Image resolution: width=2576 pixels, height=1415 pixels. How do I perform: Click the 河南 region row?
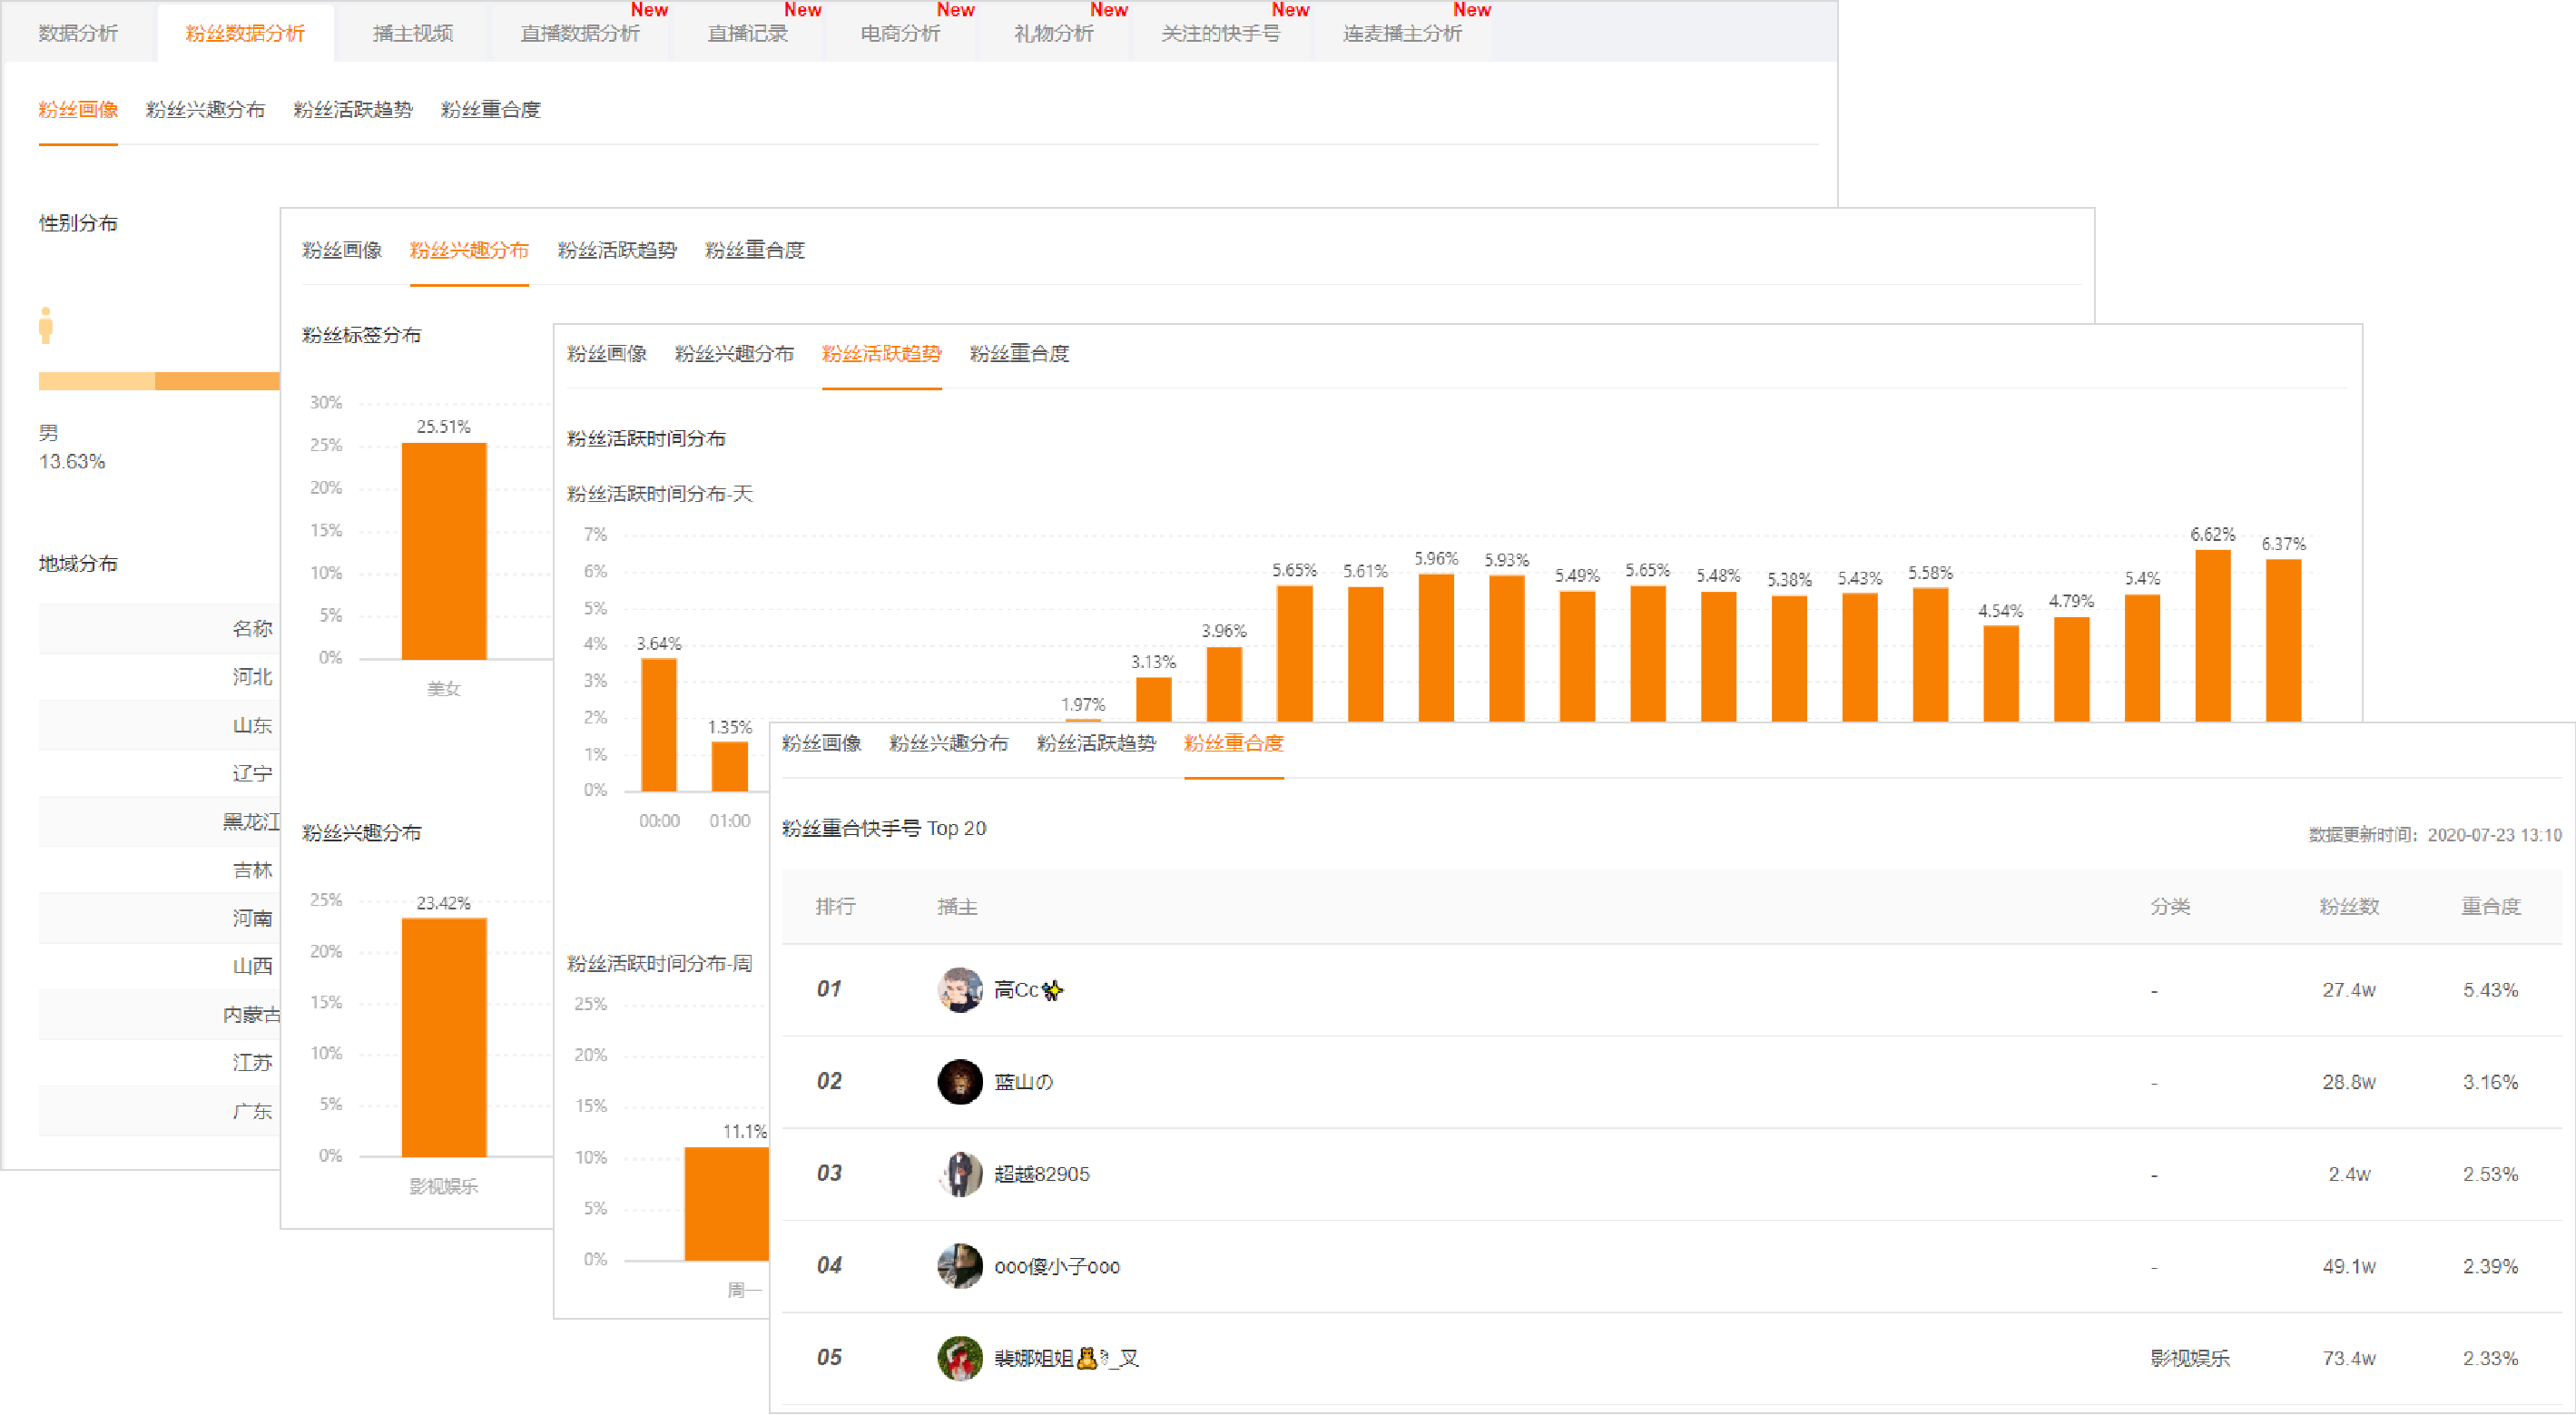coord(159,918)
